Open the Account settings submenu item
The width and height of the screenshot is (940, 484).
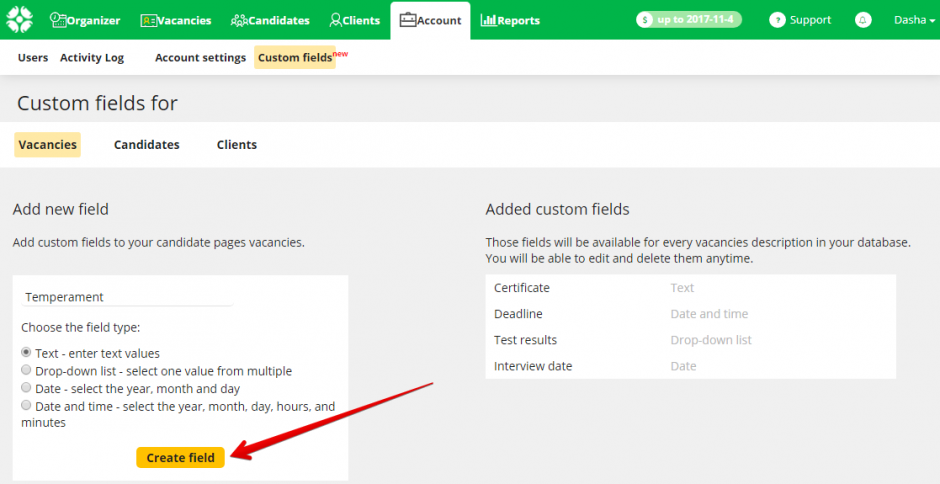(x=200, y=58)
